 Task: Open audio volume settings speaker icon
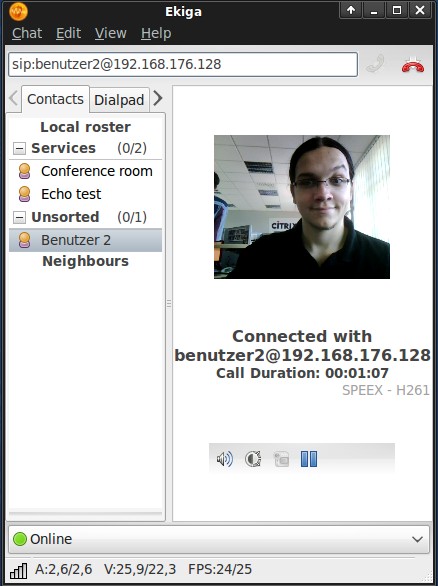(225, 459)
